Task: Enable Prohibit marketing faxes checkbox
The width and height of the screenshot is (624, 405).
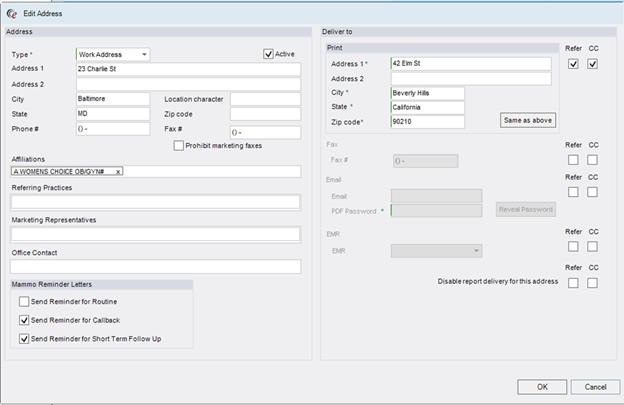Action: click(178, 146)
